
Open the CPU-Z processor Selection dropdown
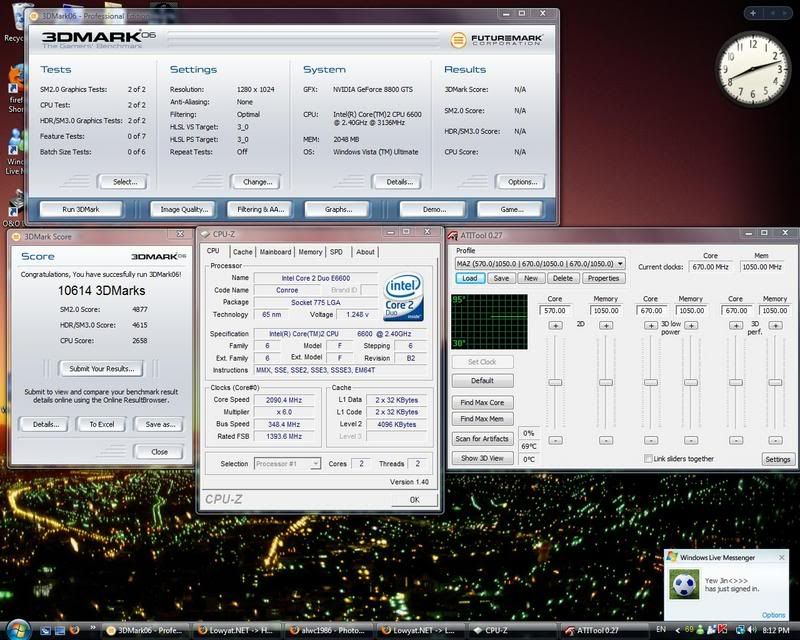287,463
